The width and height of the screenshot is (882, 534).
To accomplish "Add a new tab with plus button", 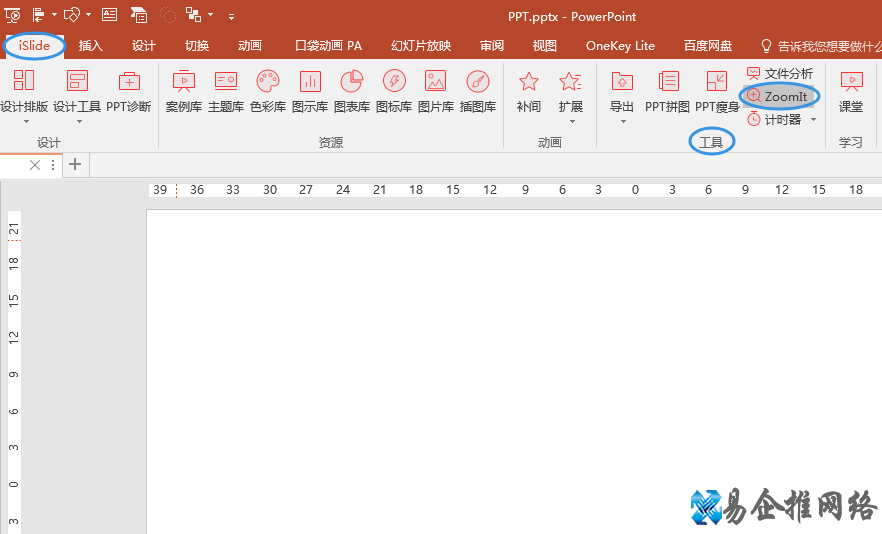I will click(x=75, y=165).
